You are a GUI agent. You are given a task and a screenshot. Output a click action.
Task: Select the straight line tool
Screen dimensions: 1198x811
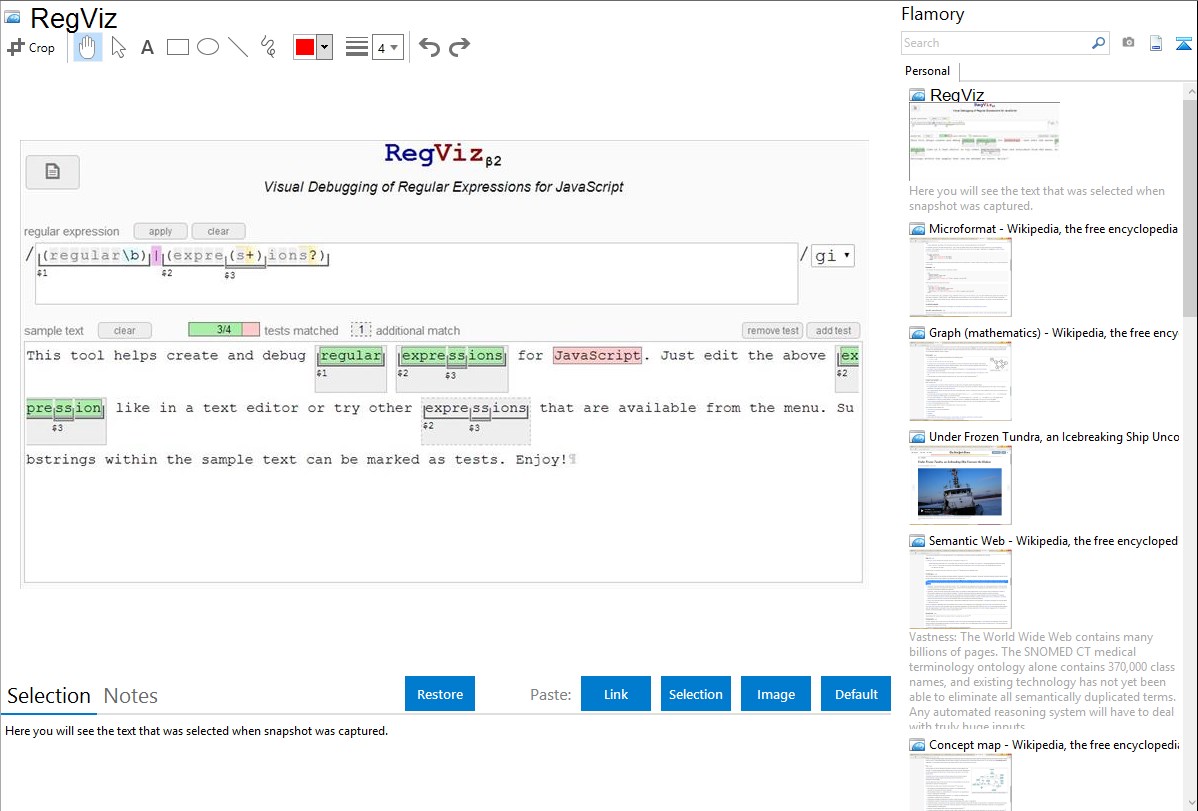pyautogui.click(x=238, y=47)
